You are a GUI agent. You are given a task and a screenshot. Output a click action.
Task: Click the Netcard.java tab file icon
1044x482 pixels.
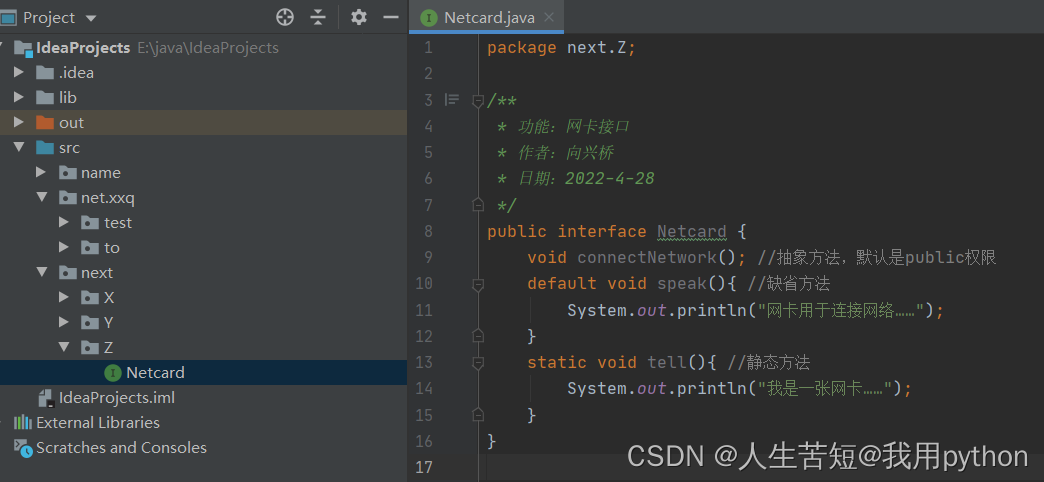[429, 18]
